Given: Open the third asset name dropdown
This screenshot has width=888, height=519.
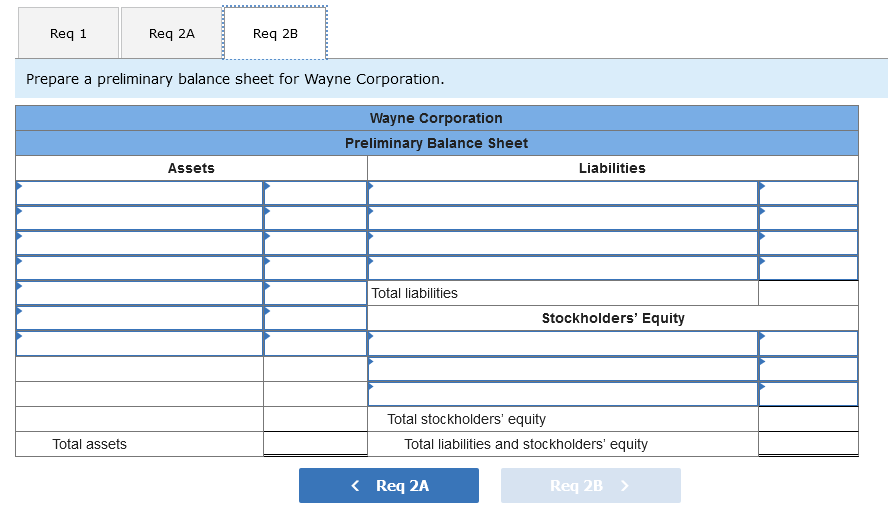Looking at the screenshot, I should coord(139,243).
